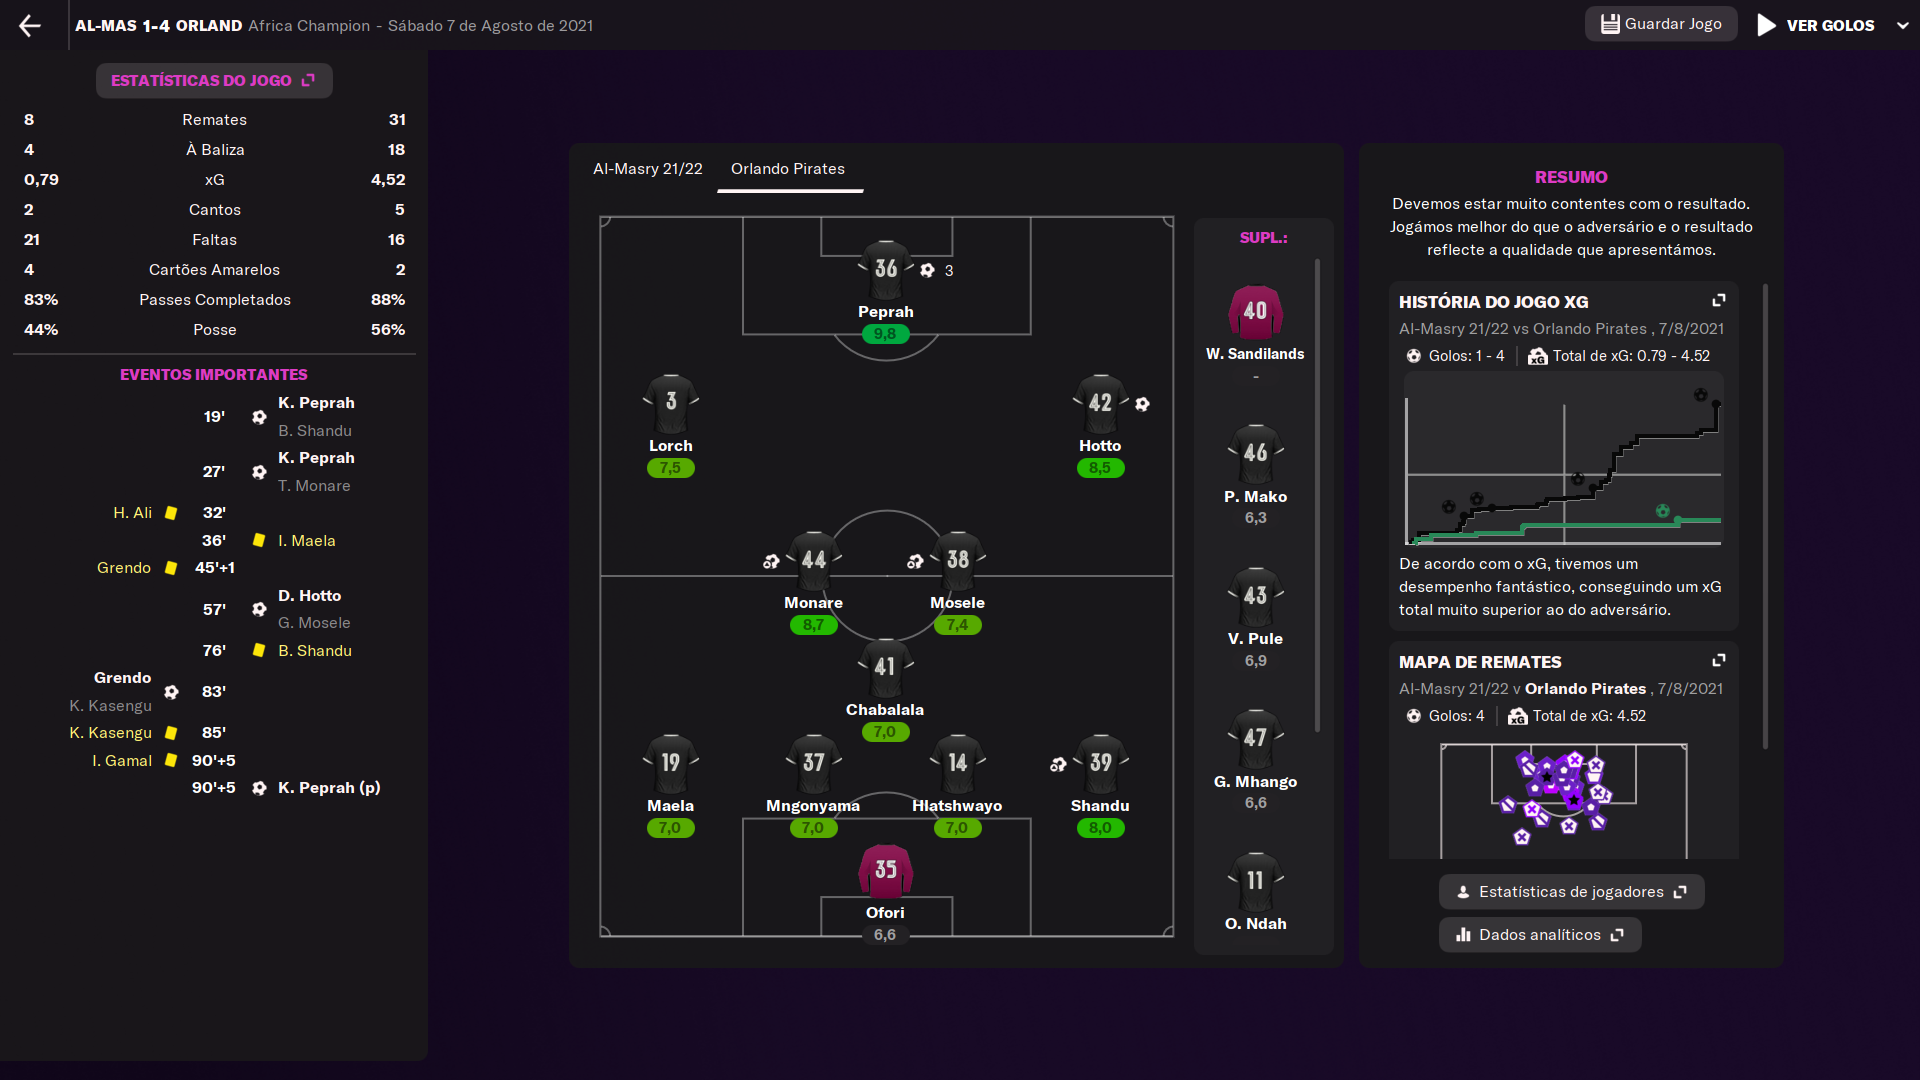The height and width of the screenshot is (1080, 1920).
Task: Click the assist icon beside Monare's shirt
Action: tap(771, 562)
